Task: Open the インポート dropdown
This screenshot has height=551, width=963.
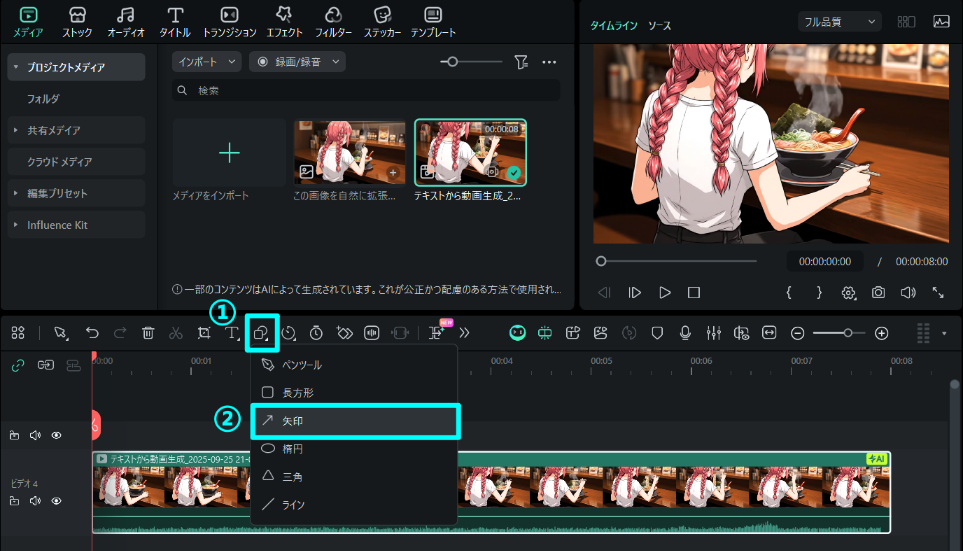Action: [206, 62]
